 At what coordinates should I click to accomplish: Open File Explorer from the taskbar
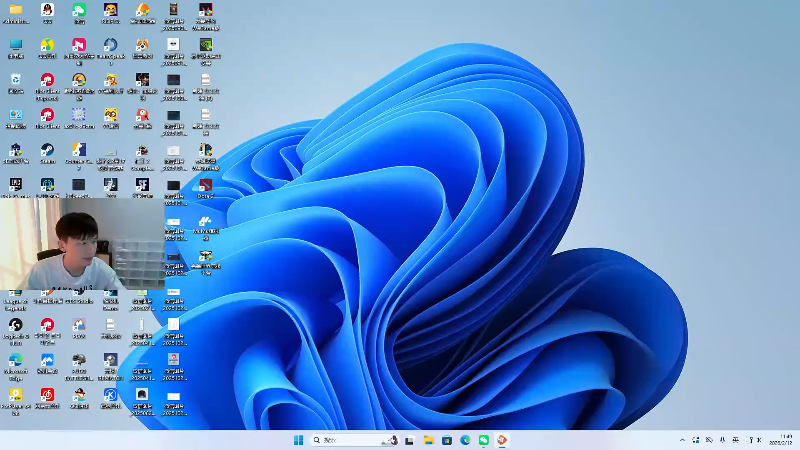pos(428,440)
